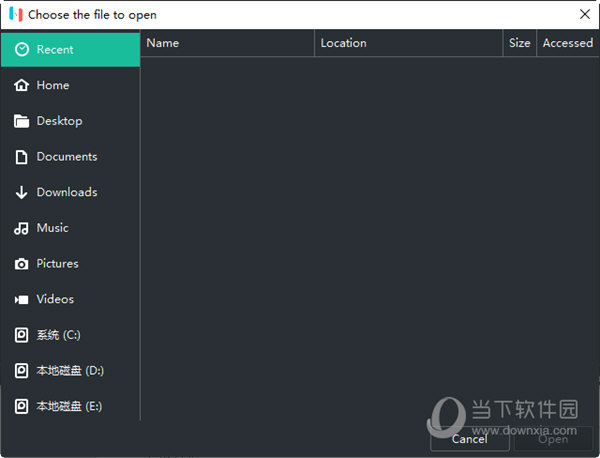The height and width of the screenshot is (458, 600).
Task: Click the Documents file icon
Action: point(21,157)
